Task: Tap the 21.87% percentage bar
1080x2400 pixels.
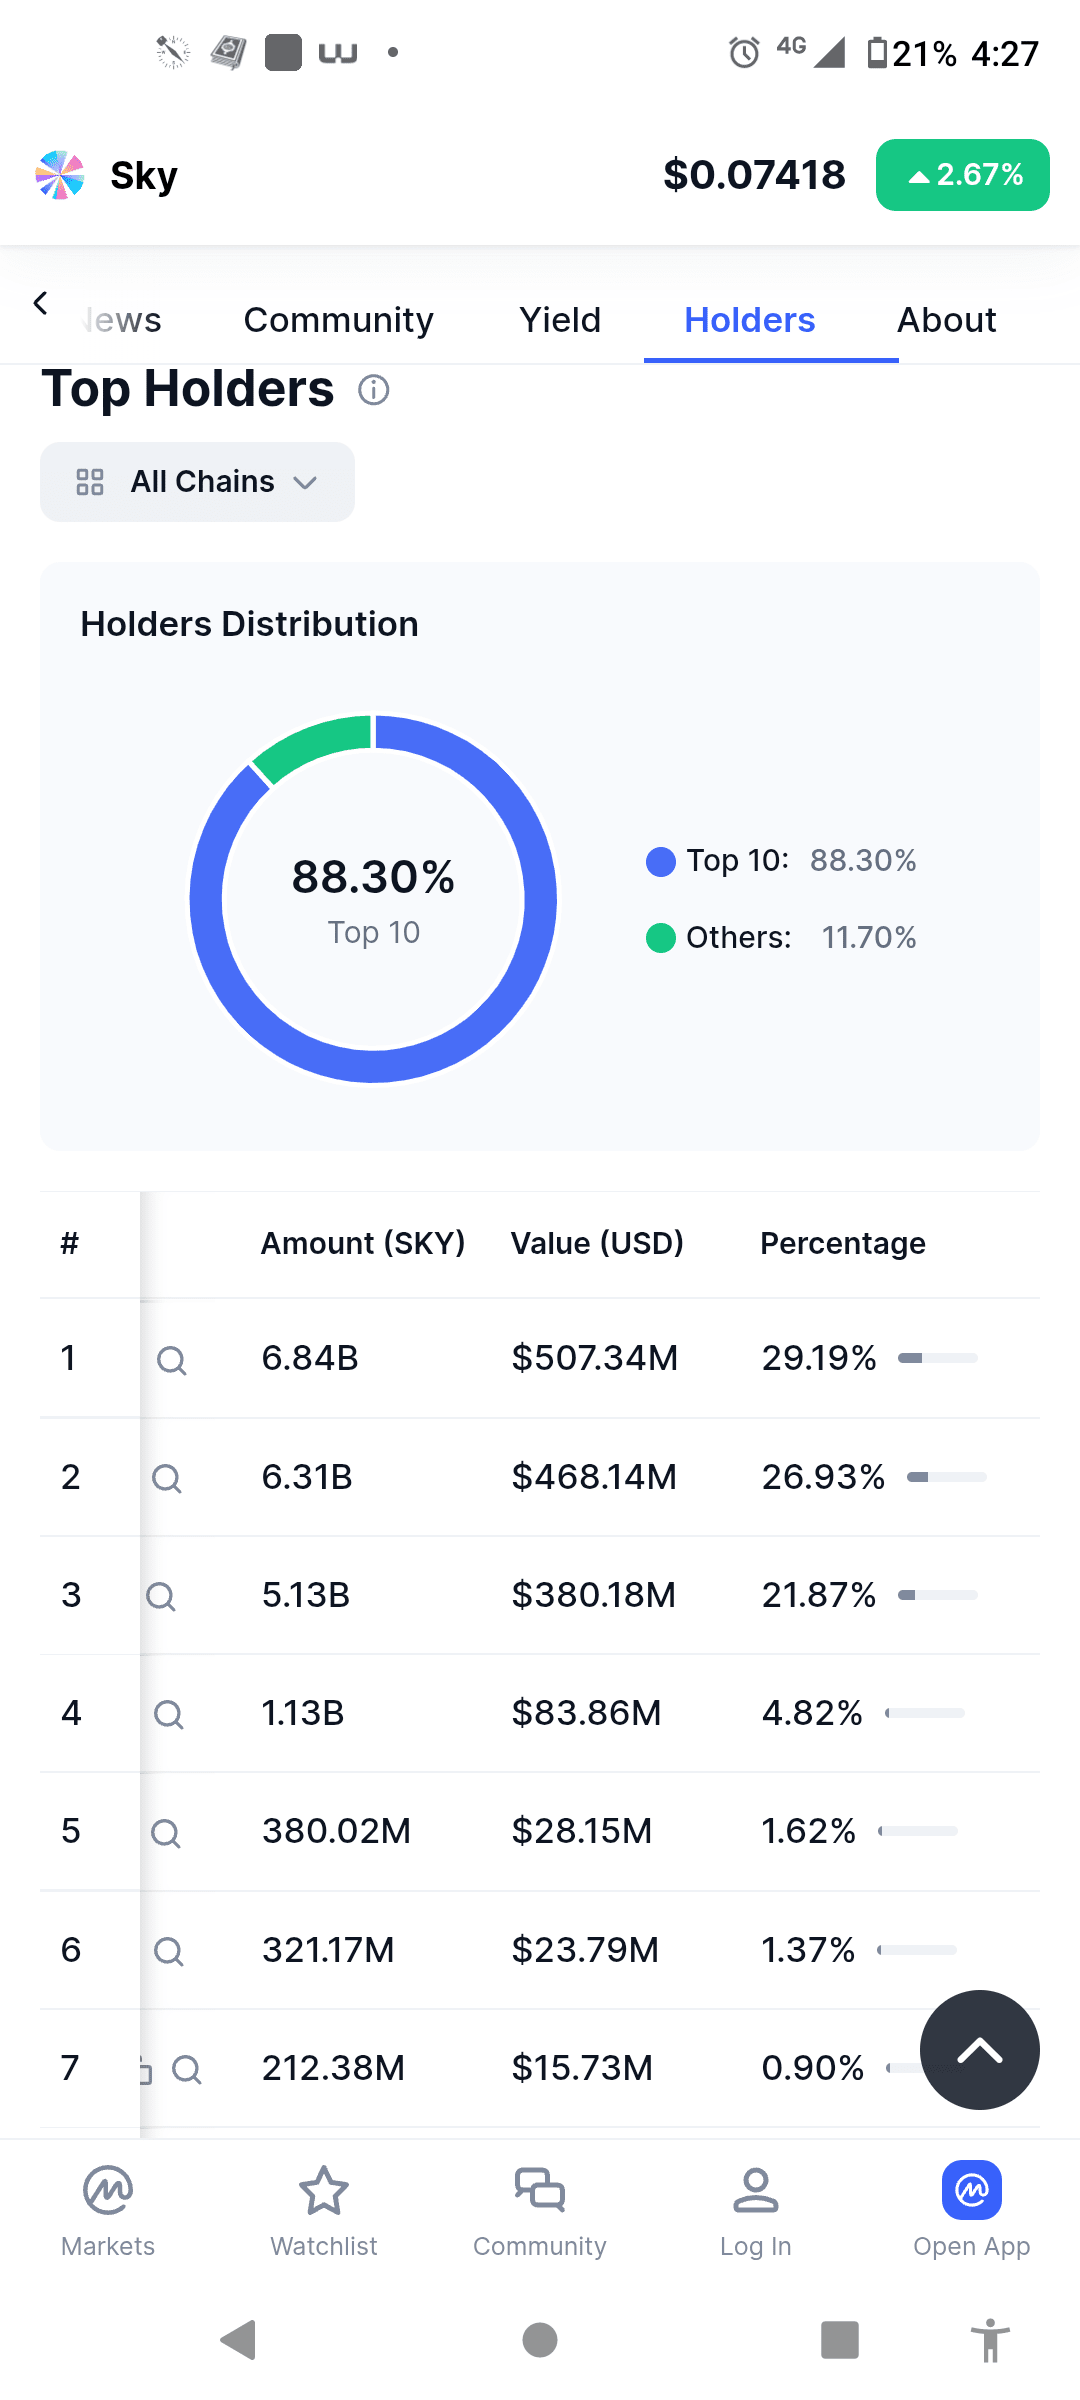Action: 937,1595
